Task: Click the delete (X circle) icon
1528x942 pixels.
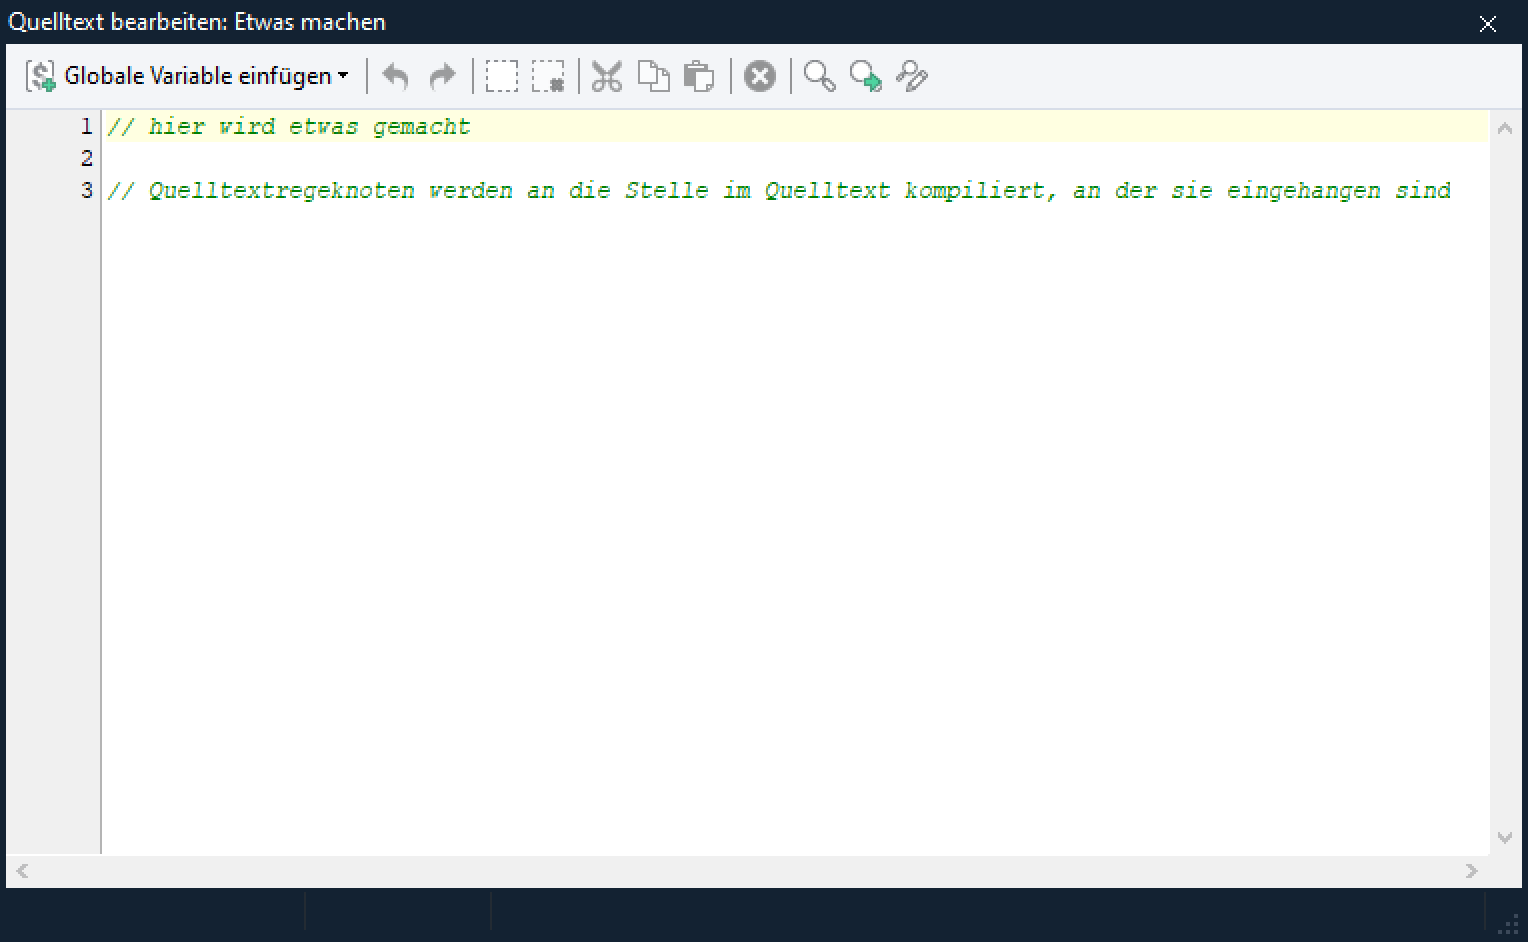Action: [760, 76]
